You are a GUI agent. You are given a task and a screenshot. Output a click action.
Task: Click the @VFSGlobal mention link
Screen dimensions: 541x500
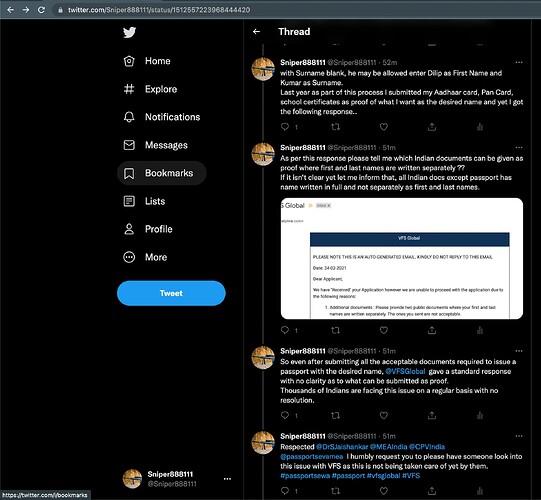[405, 371]
